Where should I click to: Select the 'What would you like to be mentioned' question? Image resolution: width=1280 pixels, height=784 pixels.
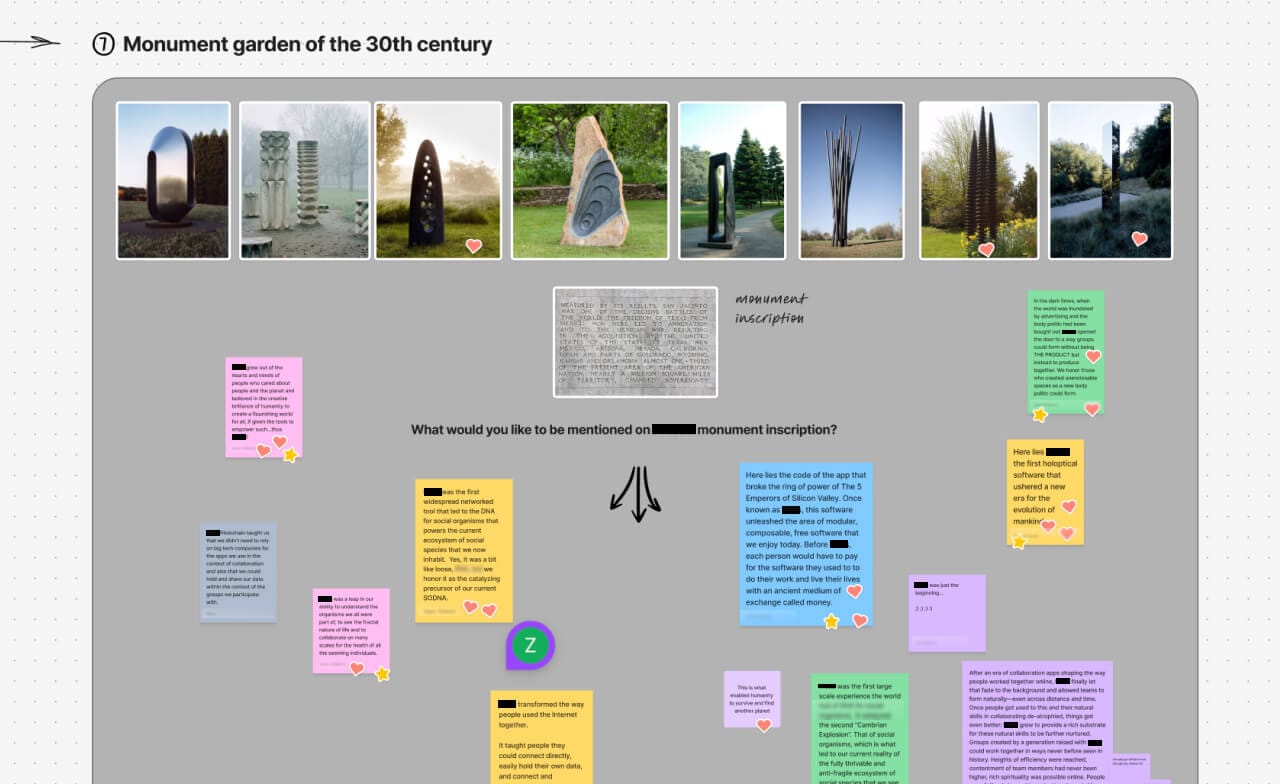point(624,430)
